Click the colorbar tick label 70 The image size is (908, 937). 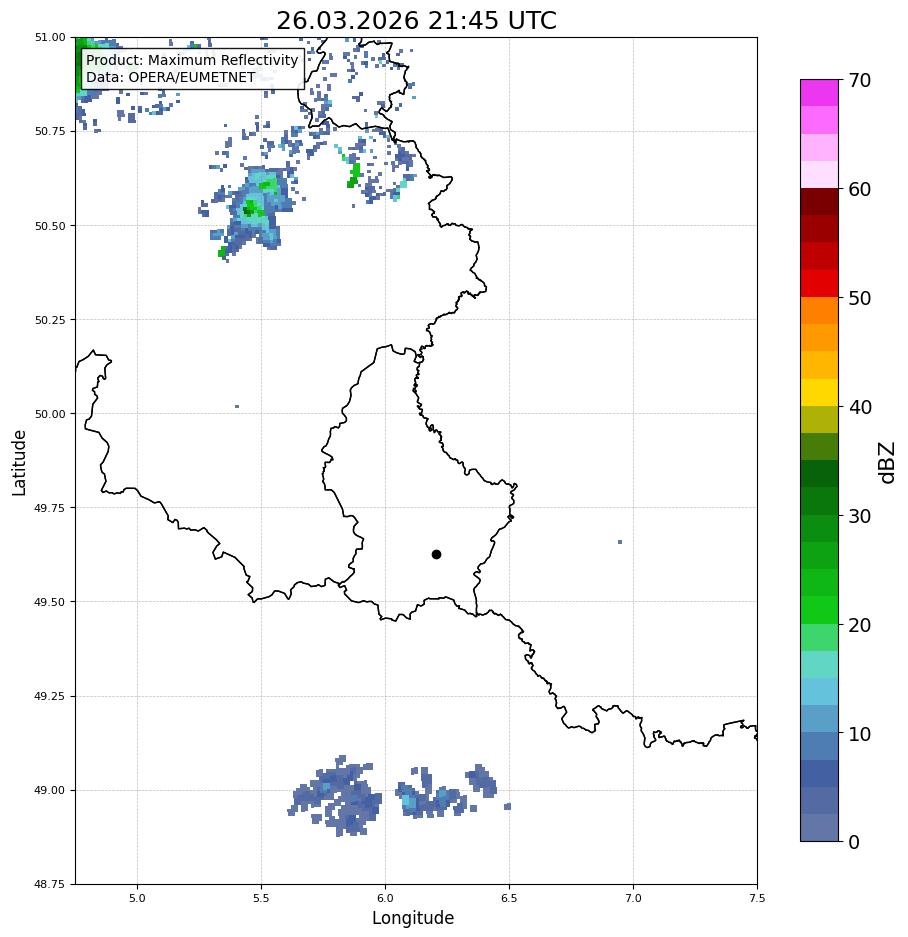860,80
